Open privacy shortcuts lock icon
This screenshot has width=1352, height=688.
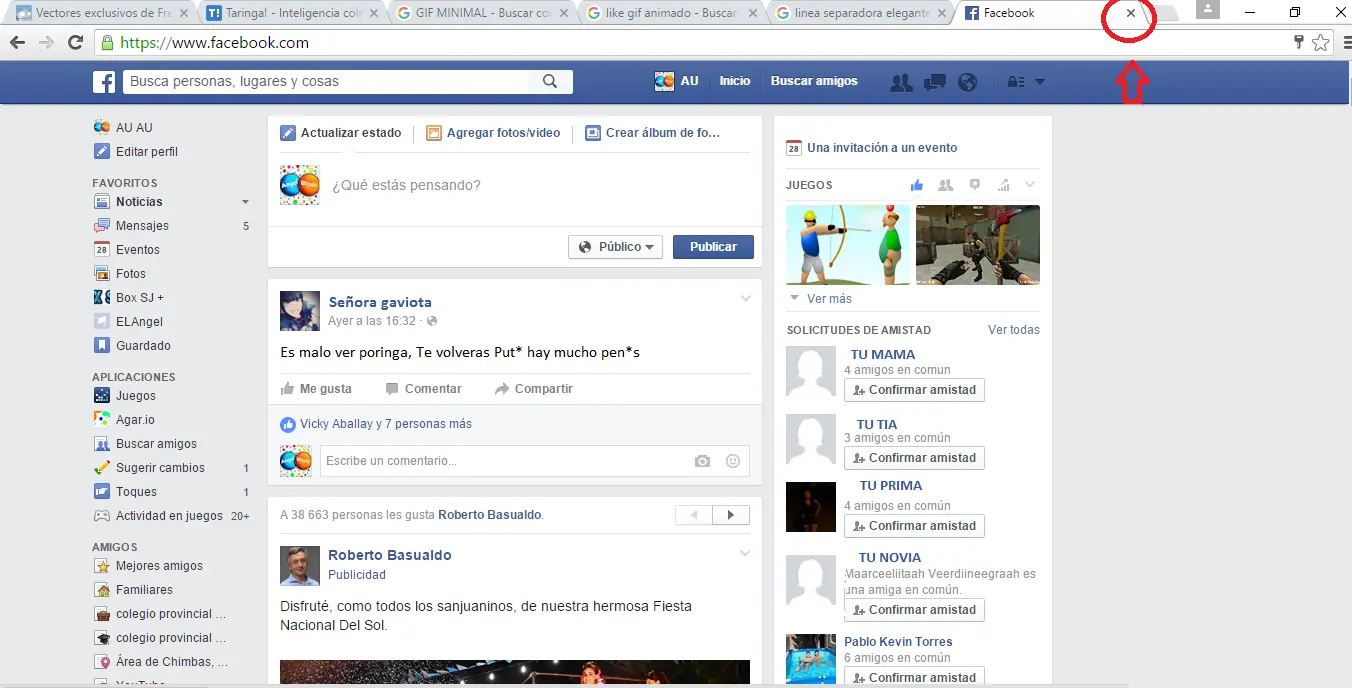[x=1016, y=82]
